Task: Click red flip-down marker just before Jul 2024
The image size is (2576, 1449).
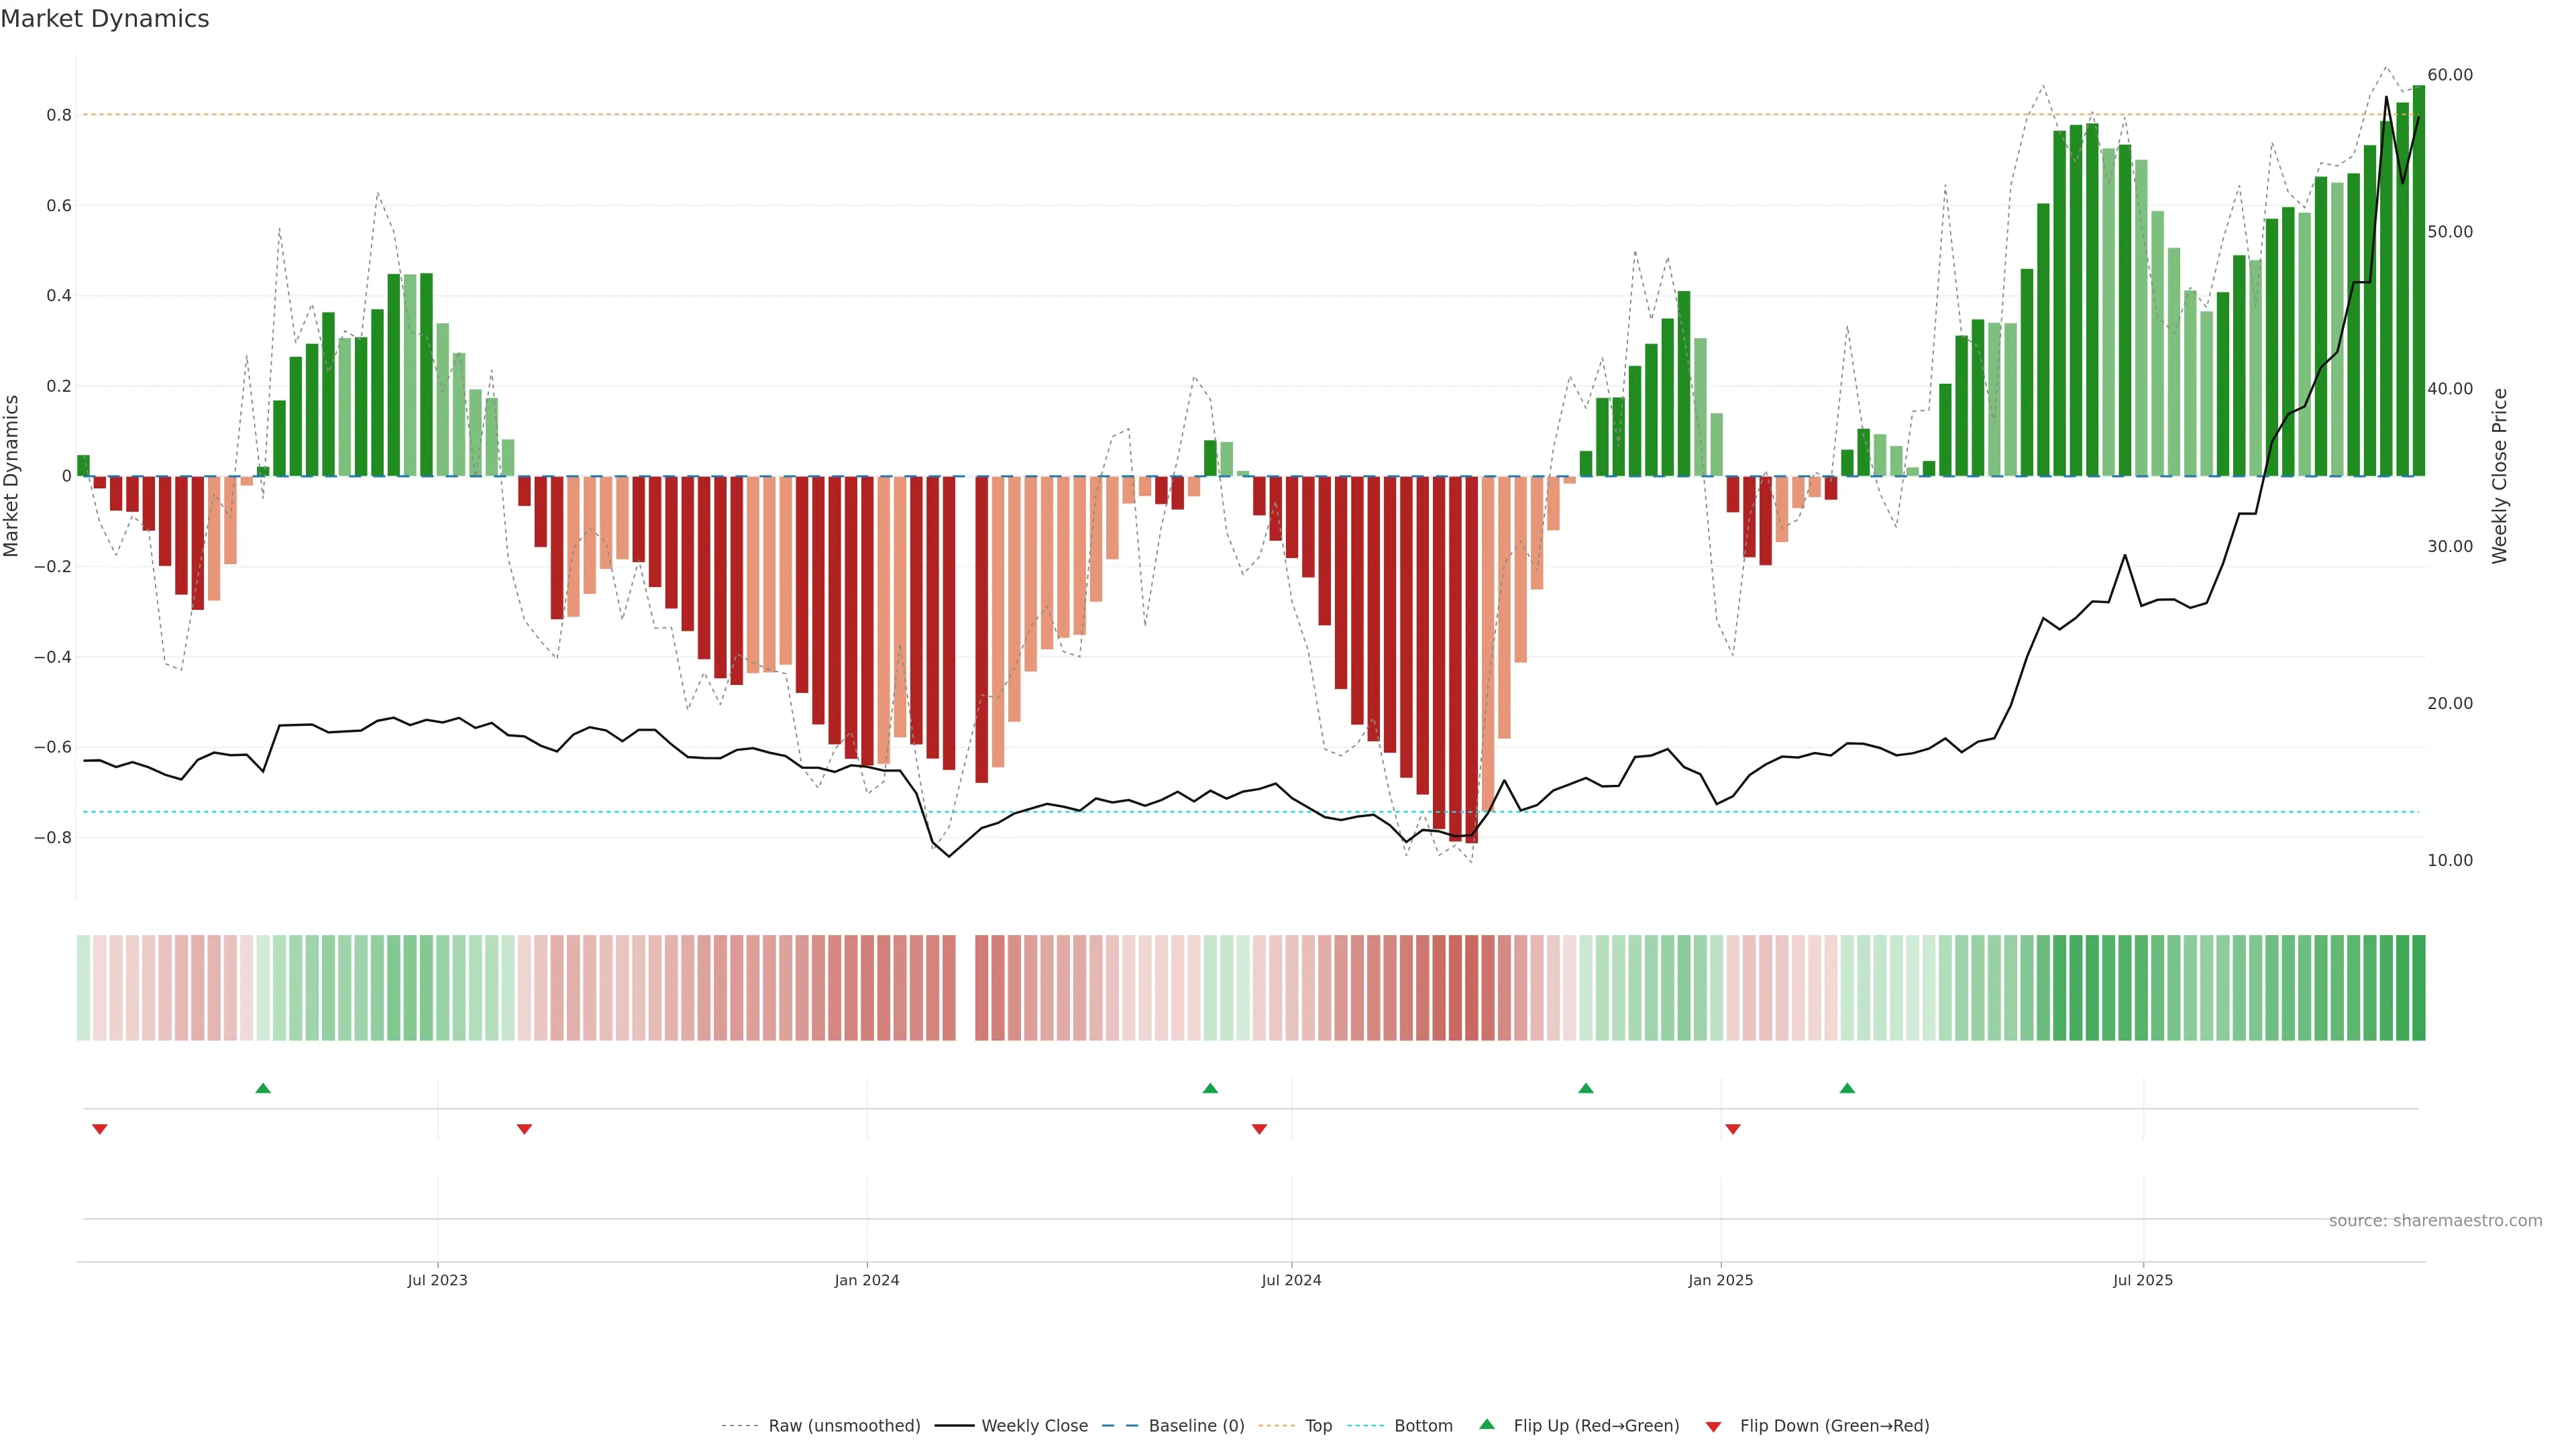Action: click(x=1259, y=1129)
